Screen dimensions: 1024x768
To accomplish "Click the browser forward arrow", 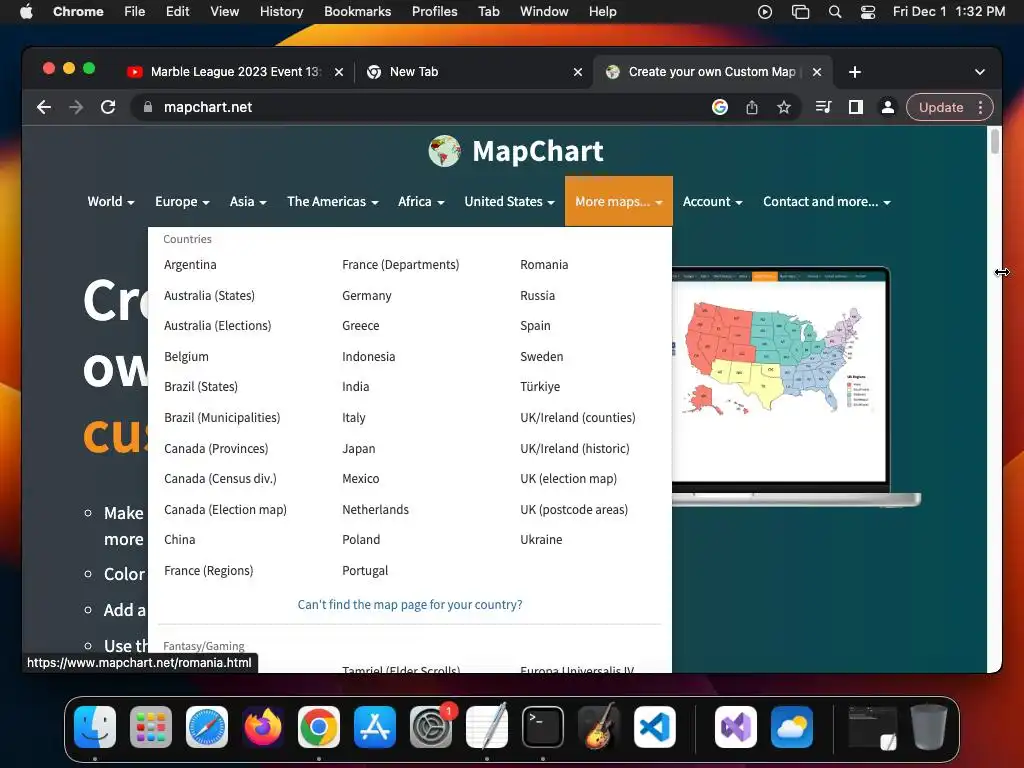I will coord(76,107).
